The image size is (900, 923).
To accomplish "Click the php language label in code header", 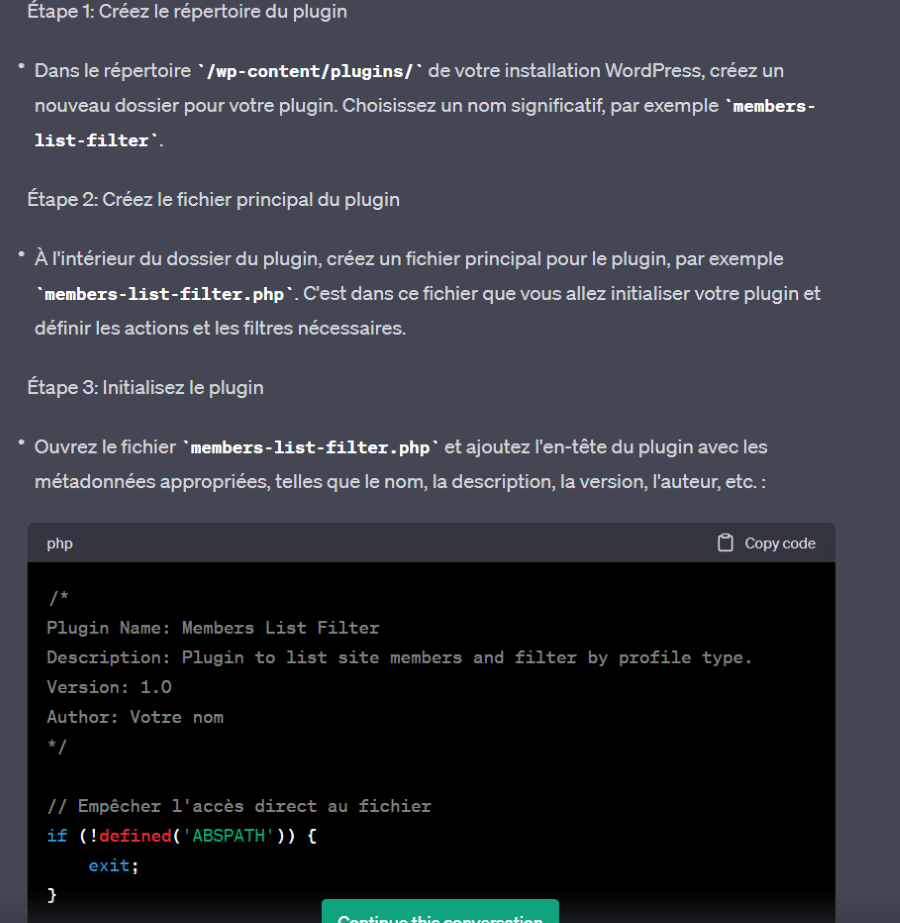I will coord(59,543).
